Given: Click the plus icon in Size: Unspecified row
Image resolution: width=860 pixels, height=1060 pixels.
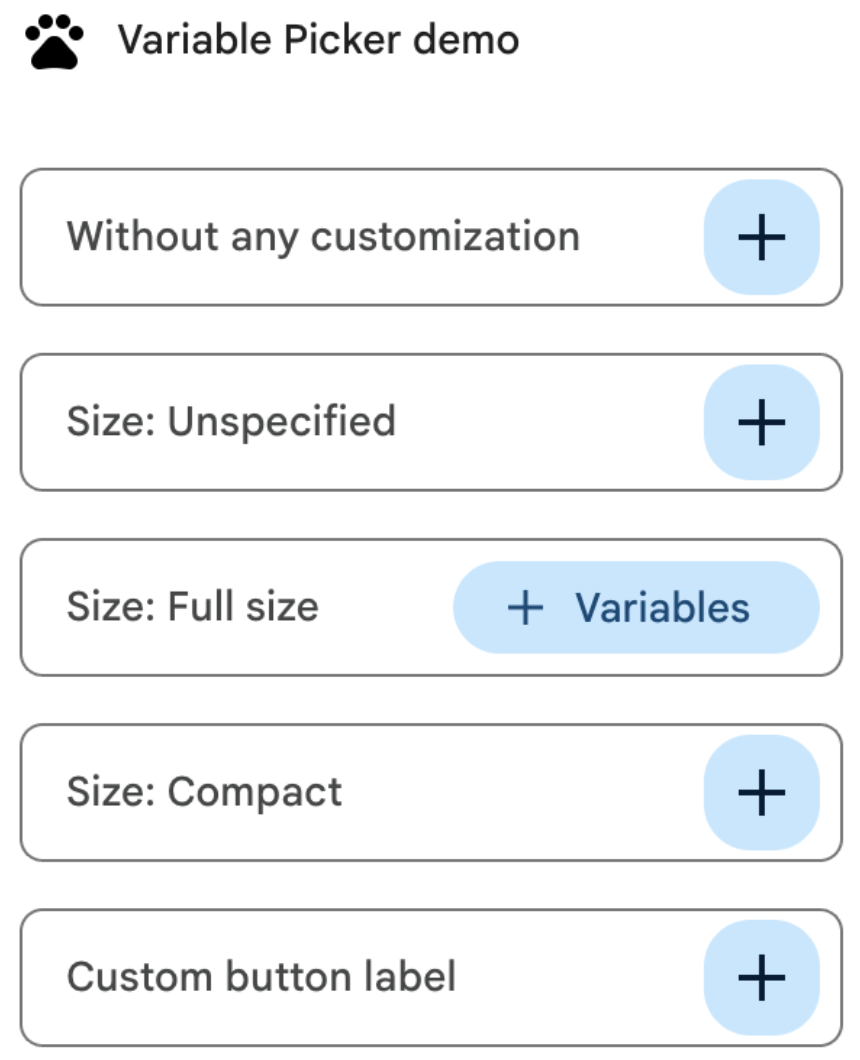Looking at the screenshot, I should point(761,421).
